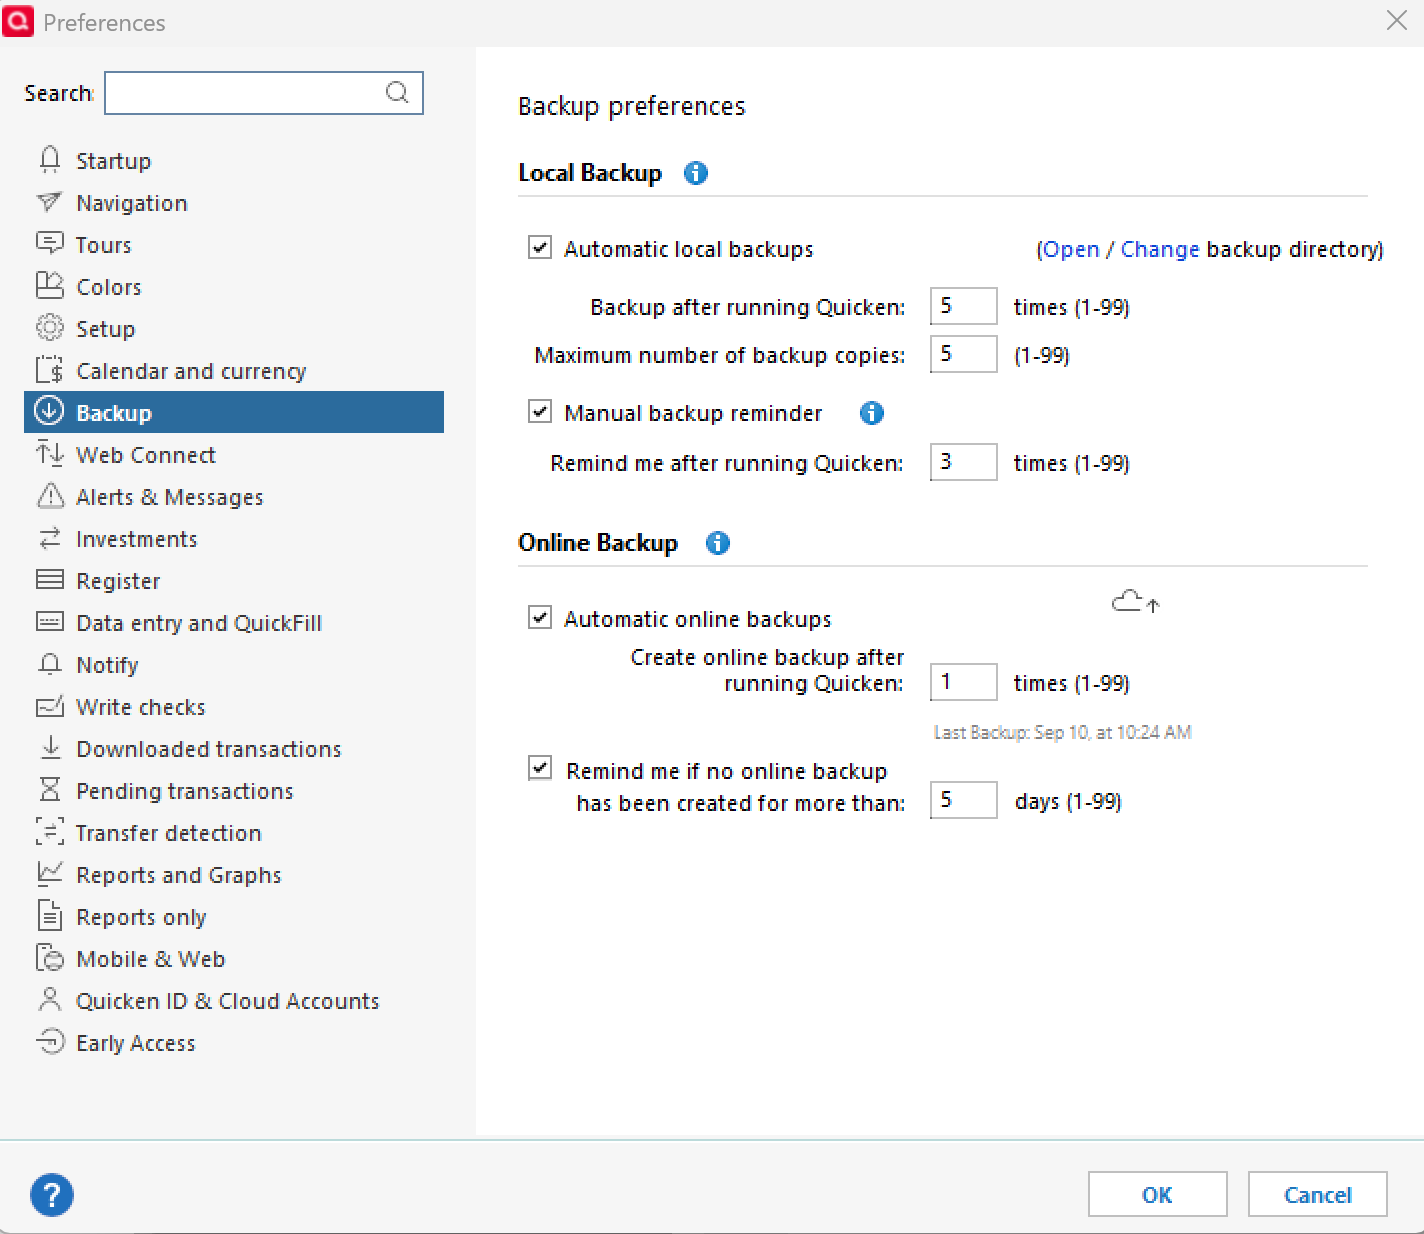Uncheck Manual backup reminder
The width and height of the screenshot is (1424, 1234).
point(540,411)
